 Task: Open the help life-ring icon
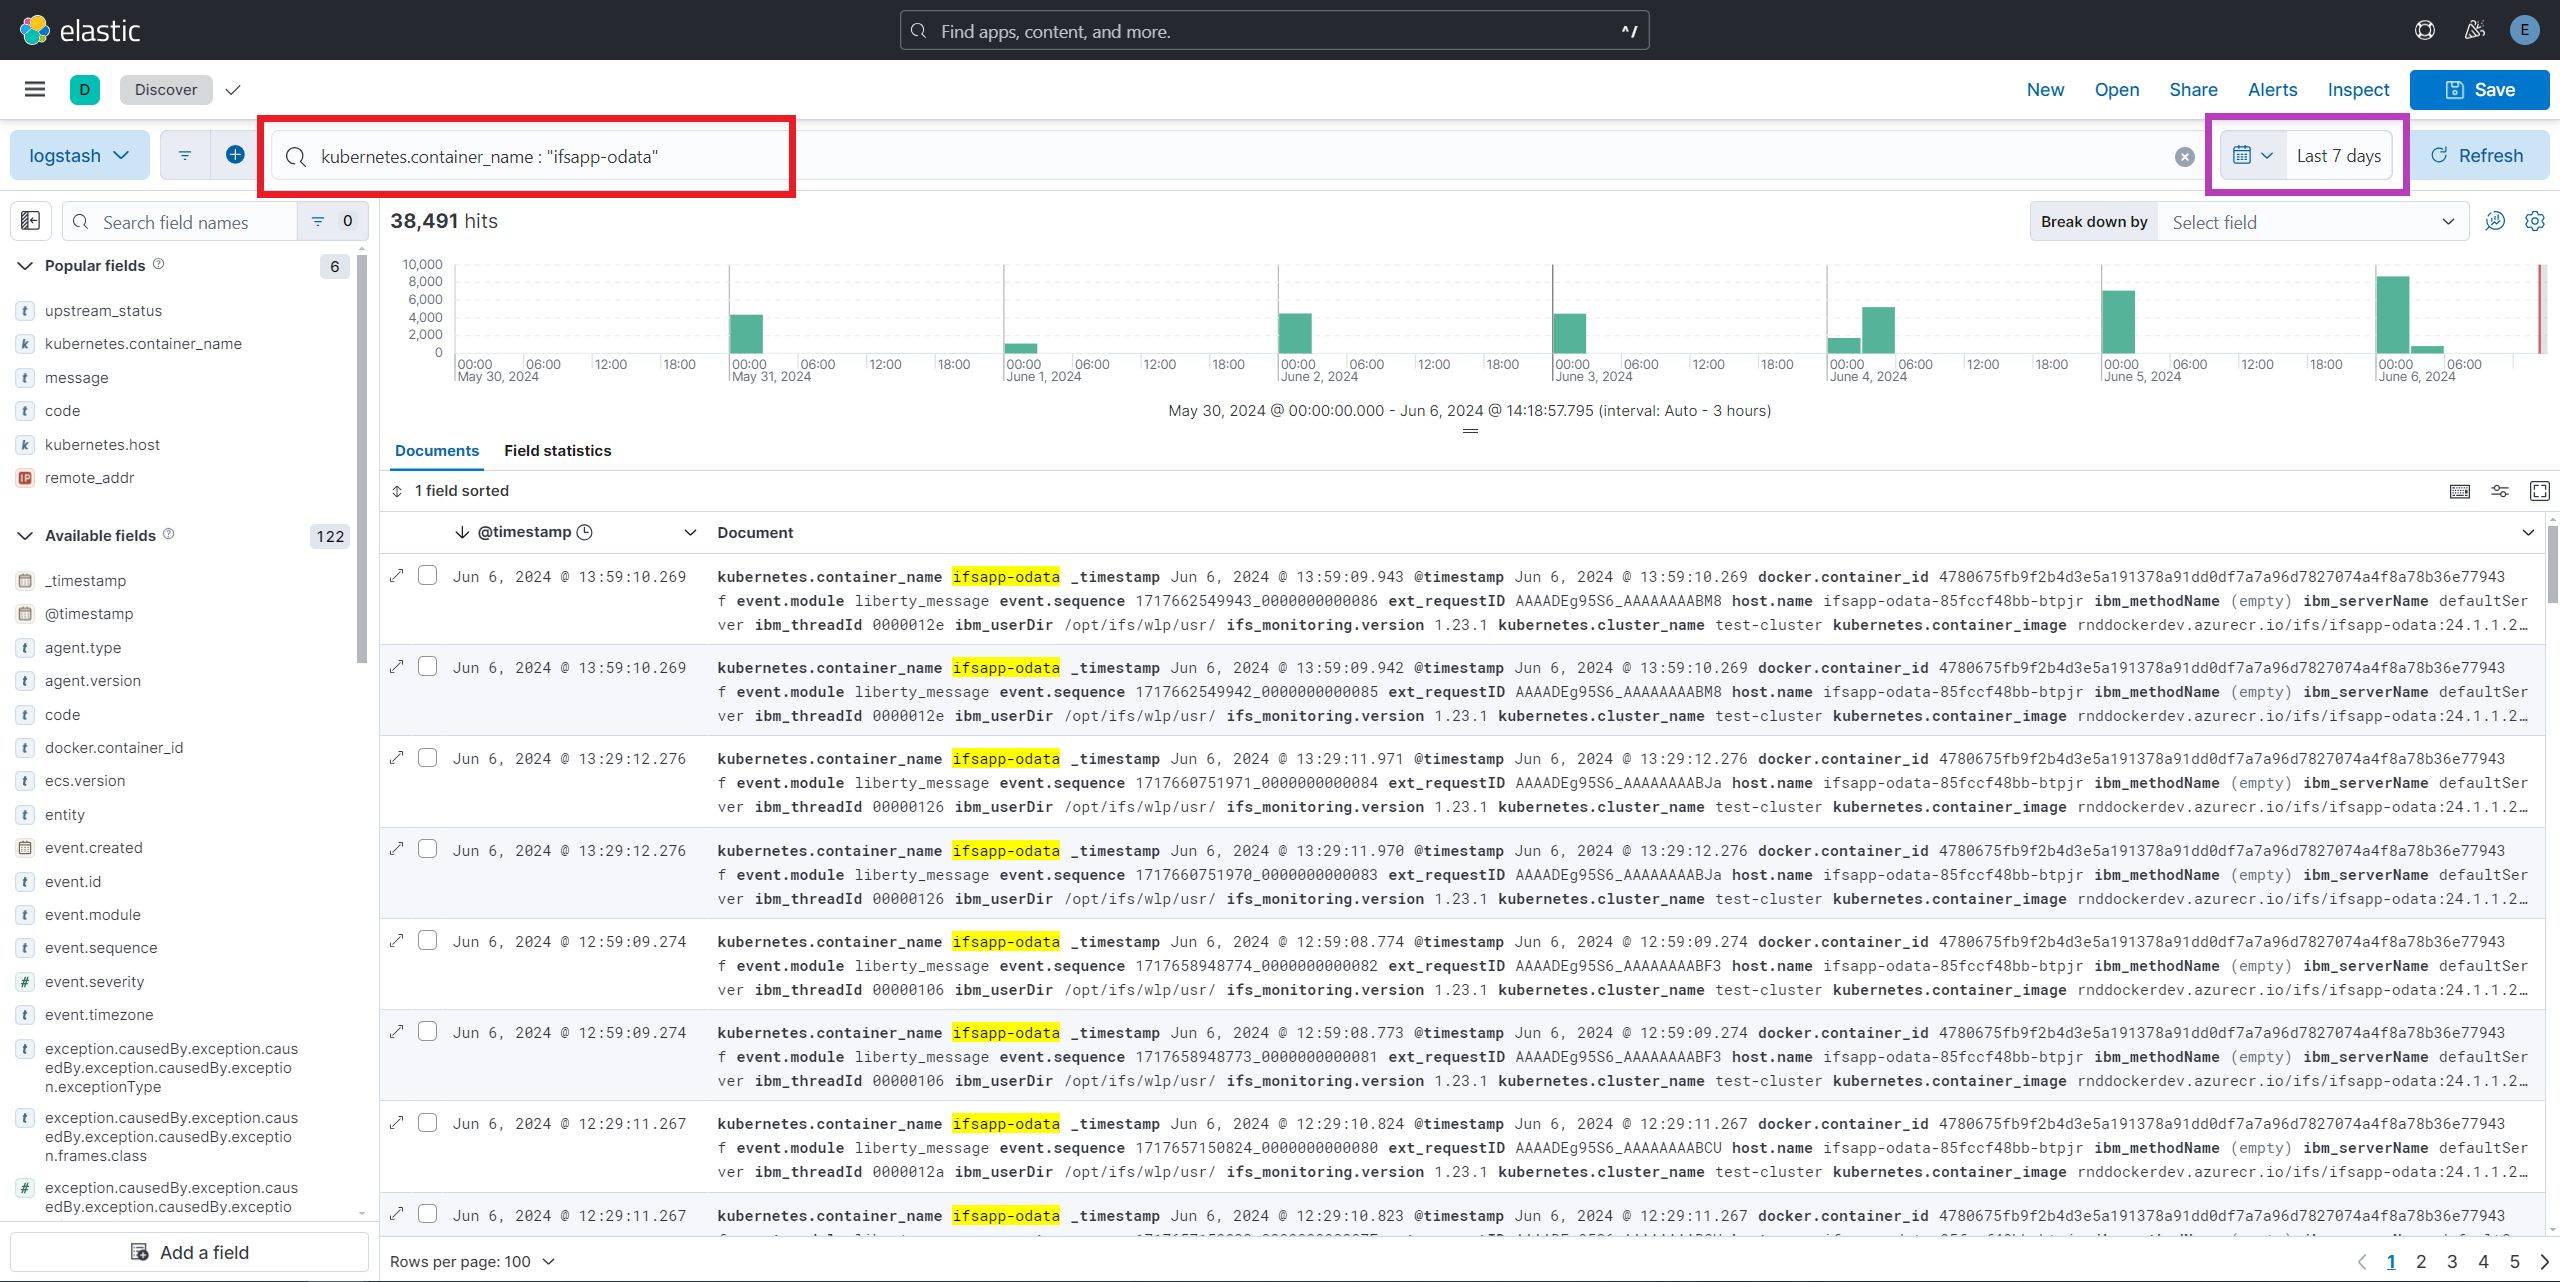coord(2425,30)
